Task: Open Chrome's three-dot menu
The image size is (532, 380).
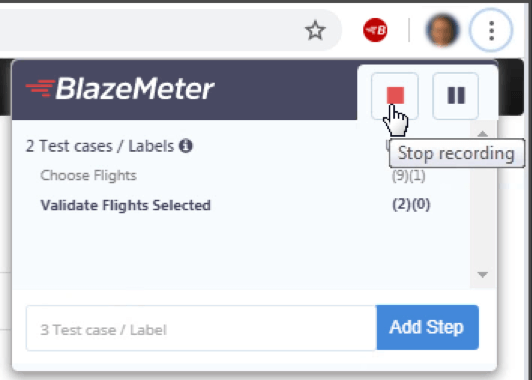Action: (491, 30)
